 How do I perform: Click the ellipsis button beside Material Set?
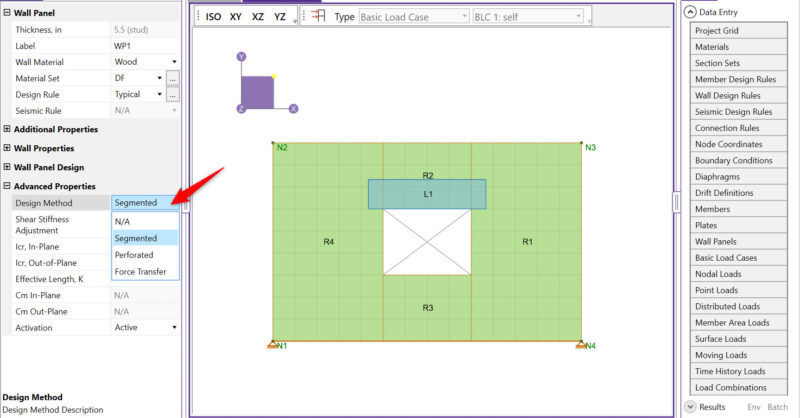pos(172,78)
